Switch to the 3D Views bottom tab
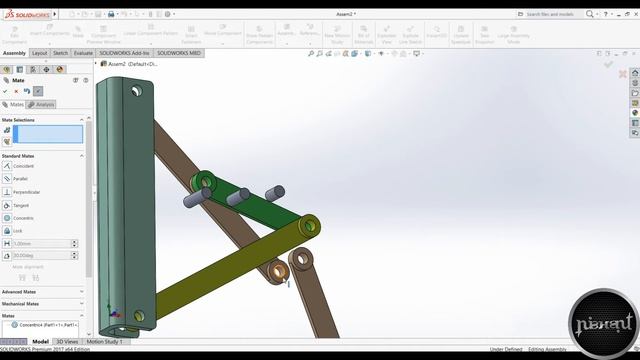The width and height of the screenshot is (640, 360). [x=67, y=341]
